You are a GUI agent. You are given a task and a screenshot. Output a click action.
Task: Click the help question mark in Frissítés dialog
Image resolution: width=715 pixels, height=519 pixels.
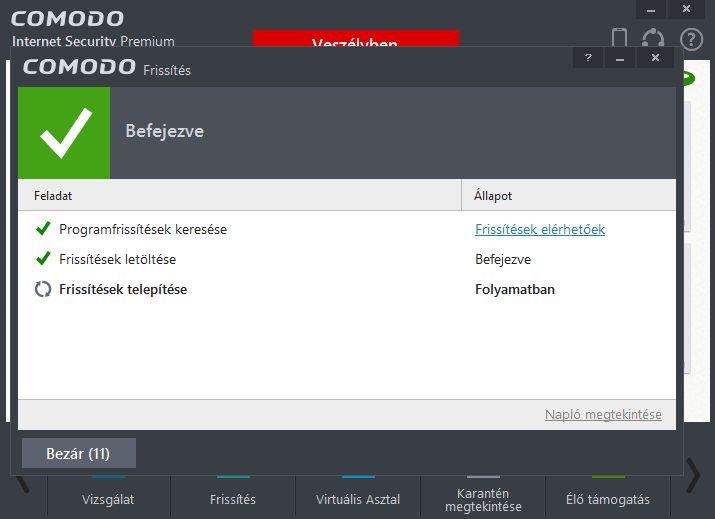pos(588,58)
